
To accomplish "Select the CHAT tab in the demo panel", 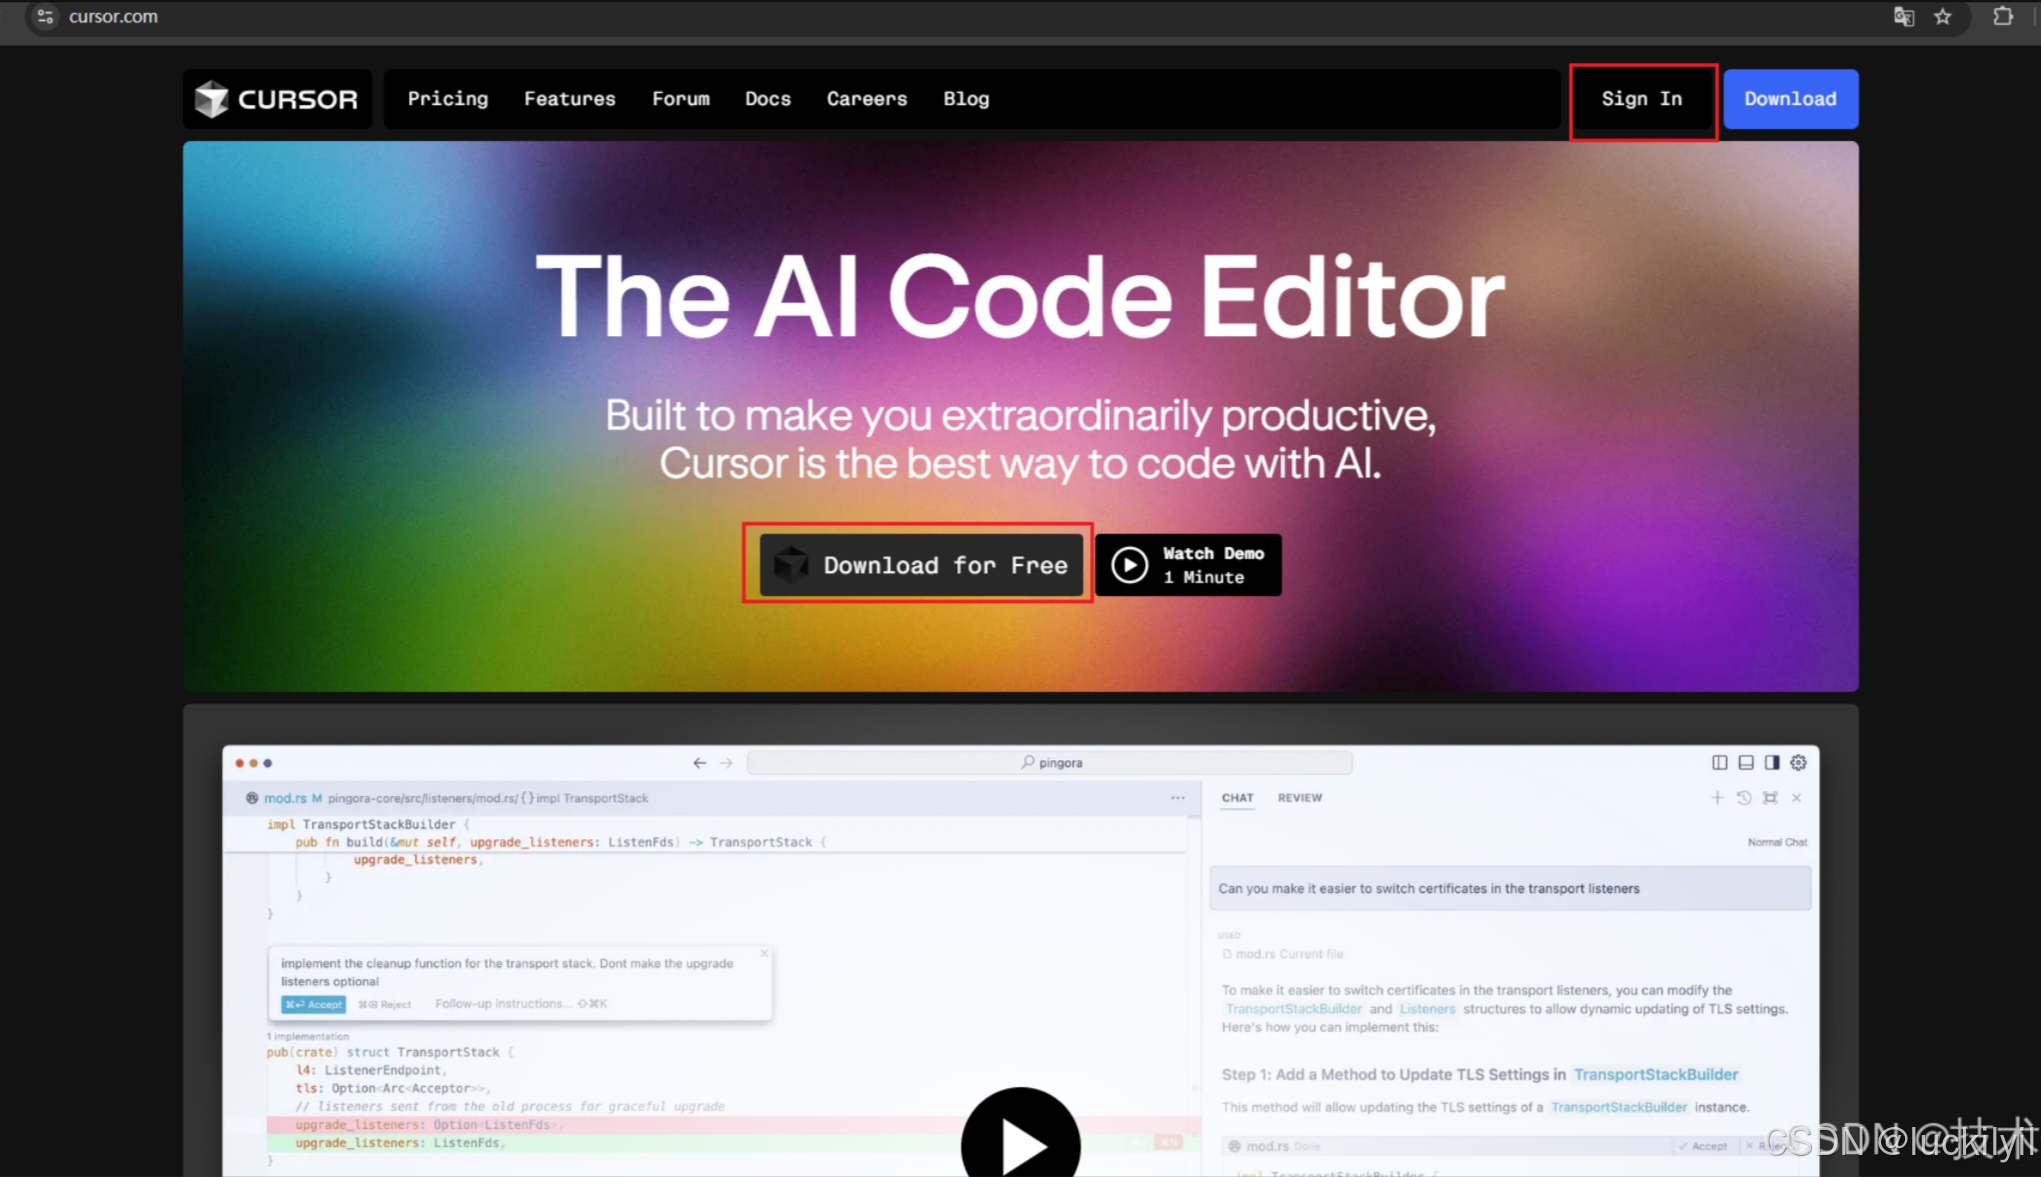I will [1237, 798].
